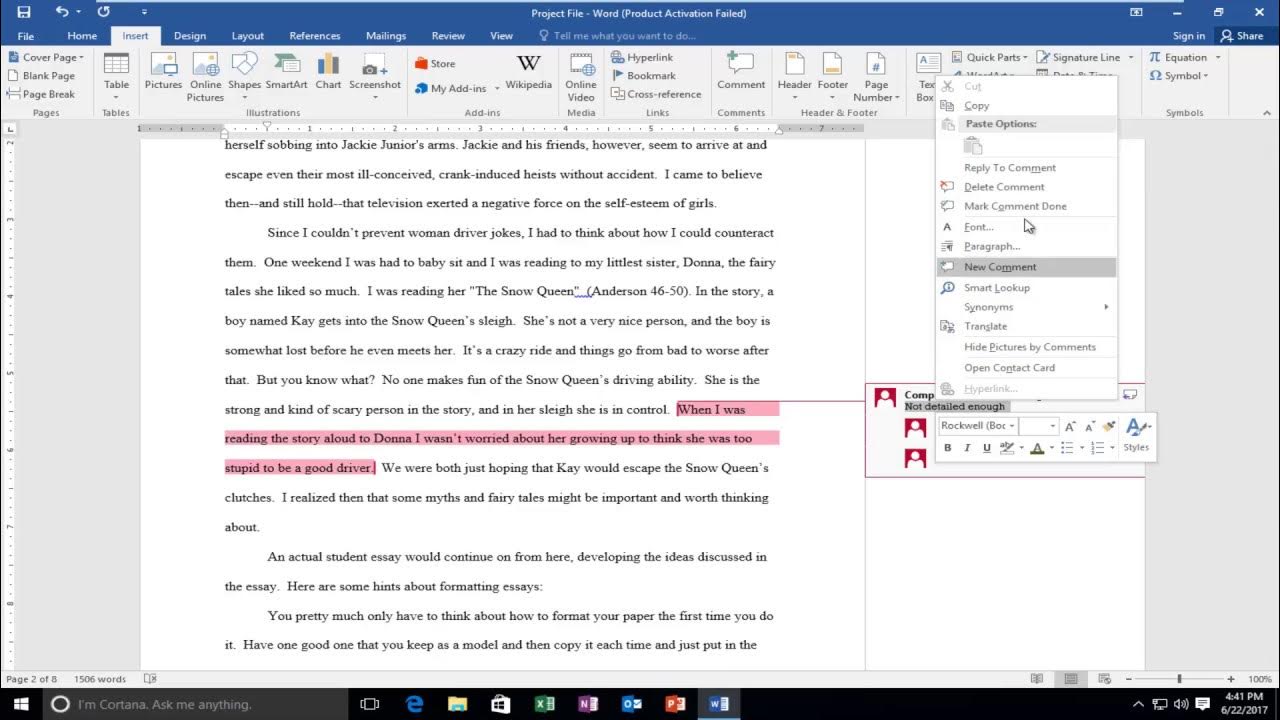Click the Sign in link
Screen dimensions: 1280x720
click(1189, 36)
